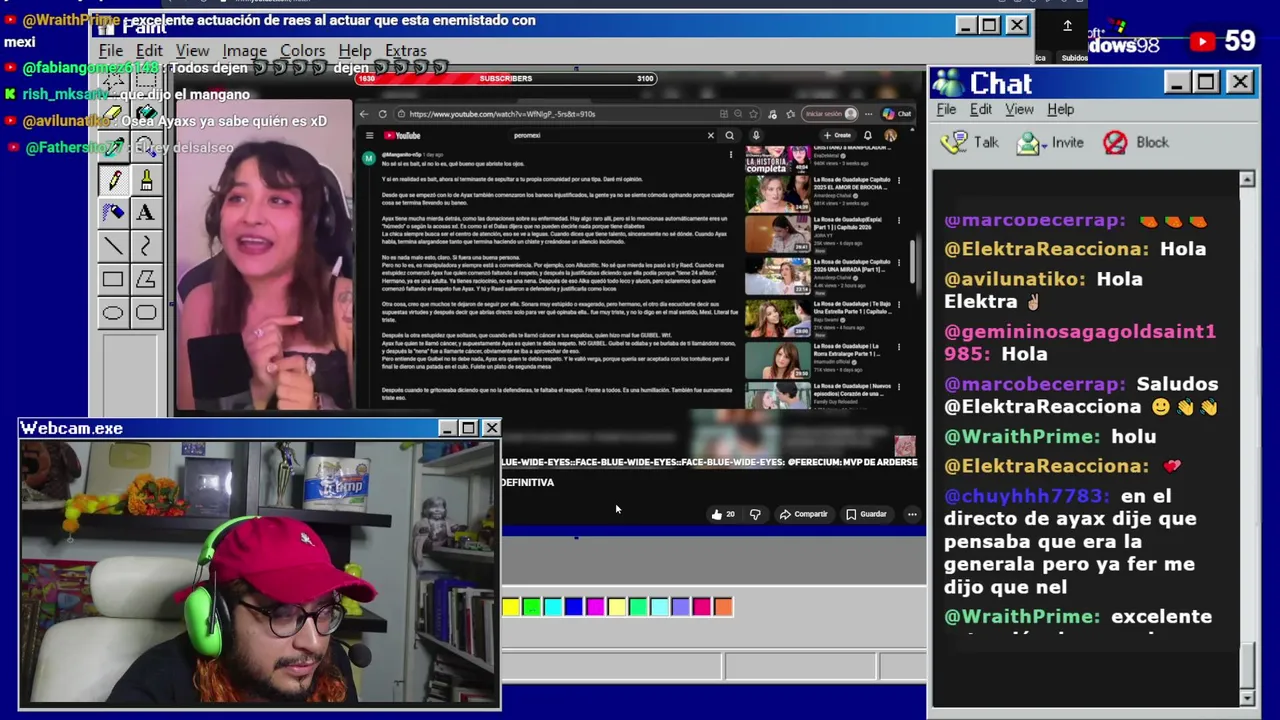
Task: Pick the bright green color swatch
Action: click(x=532, y=607)
